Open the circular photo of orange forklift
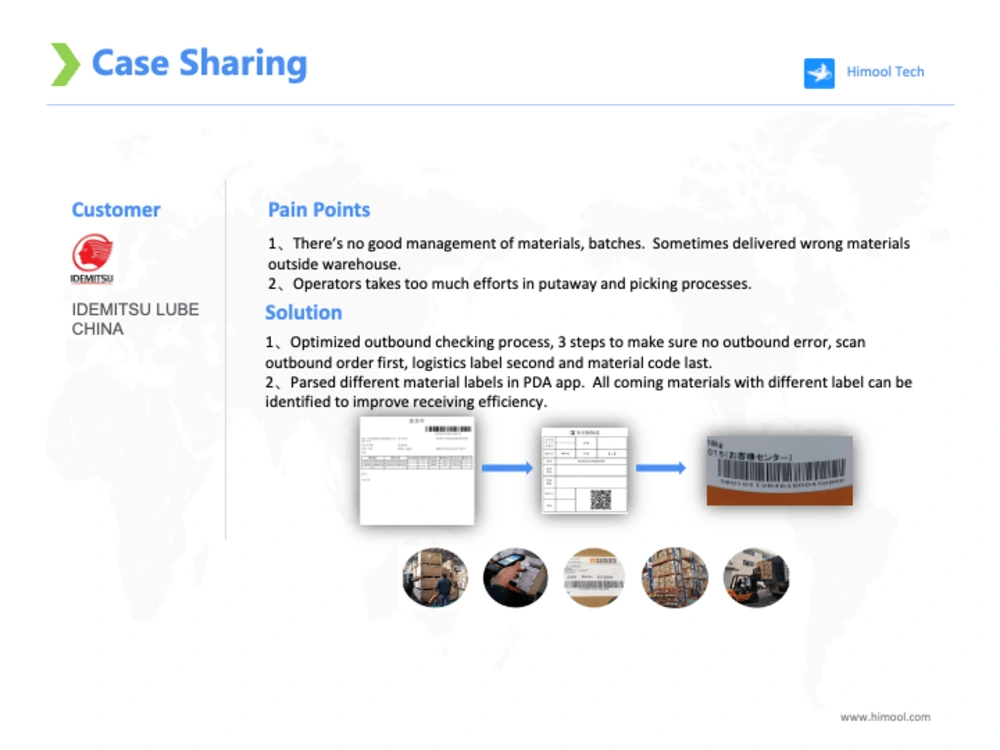The height and width of the screenshot is (750, 1000). 756,577
